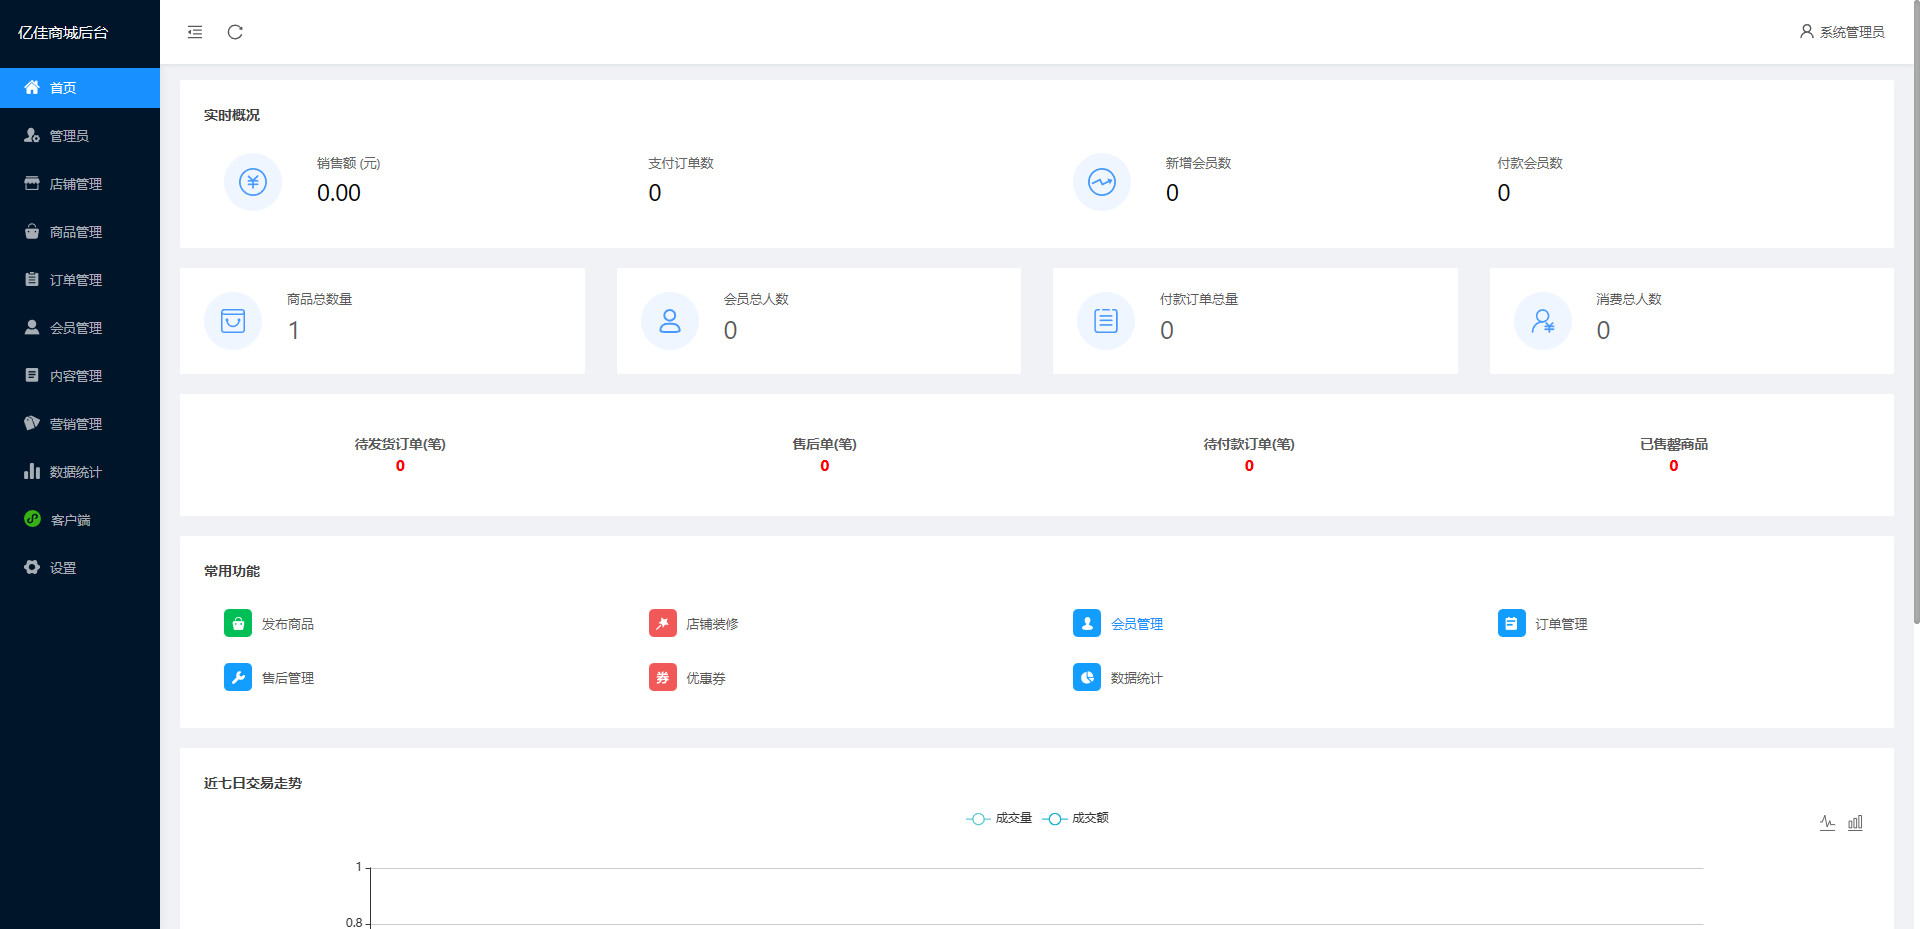
Task: Open the 发布商品 shortcut link
Action: coord(288,624)
